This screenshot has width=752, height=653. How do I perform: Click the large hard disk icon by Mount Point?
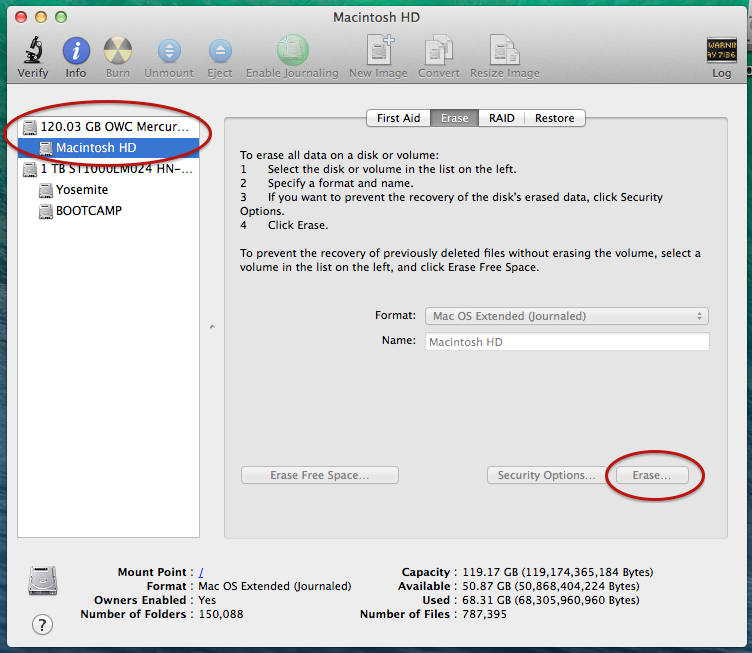[x=43, y=581]
